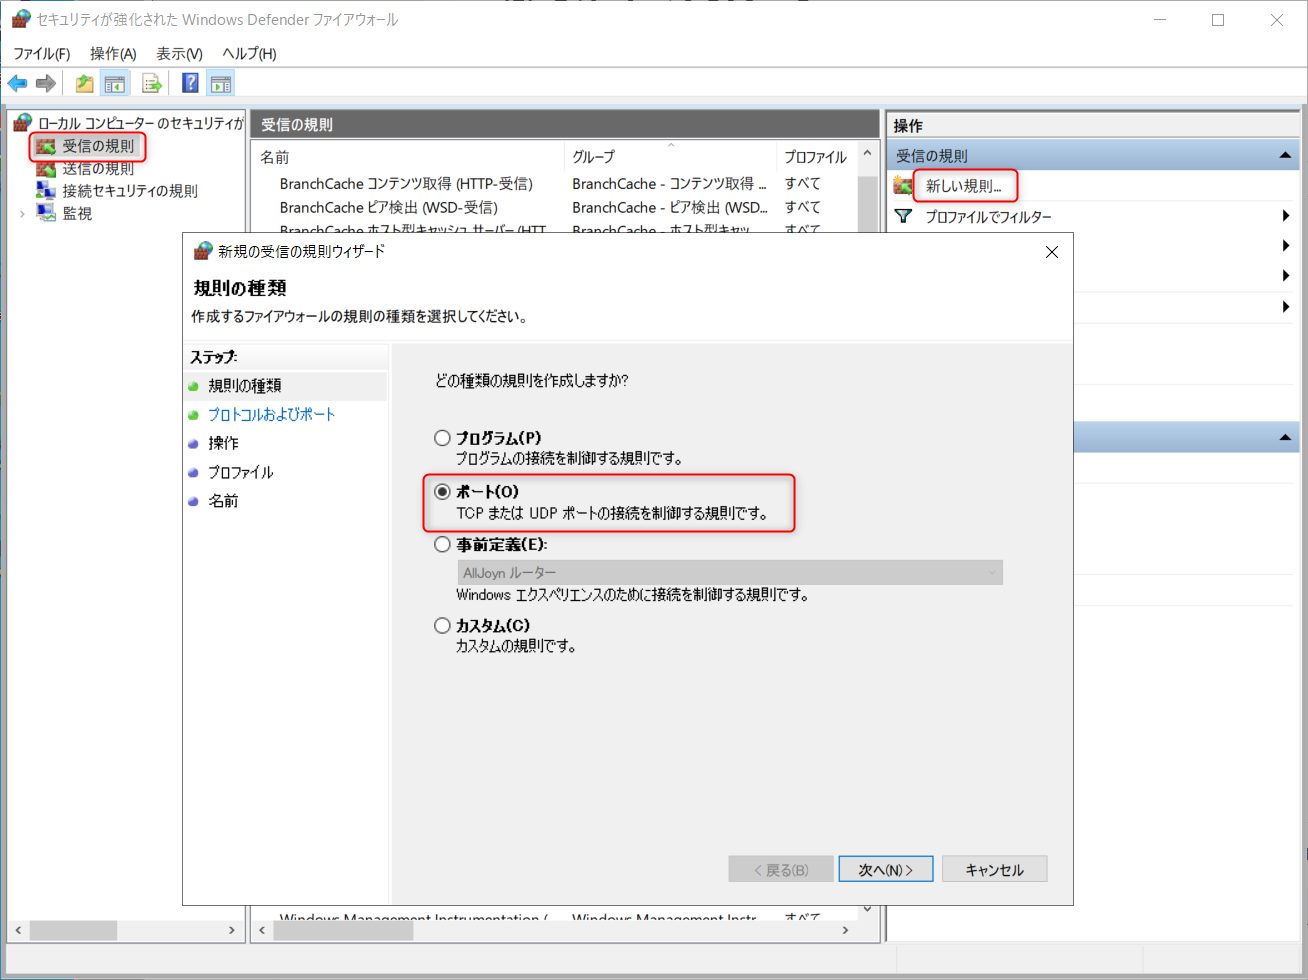Click the tree pane horizontal scrollbar right arrow

click(x=231, y=930)
